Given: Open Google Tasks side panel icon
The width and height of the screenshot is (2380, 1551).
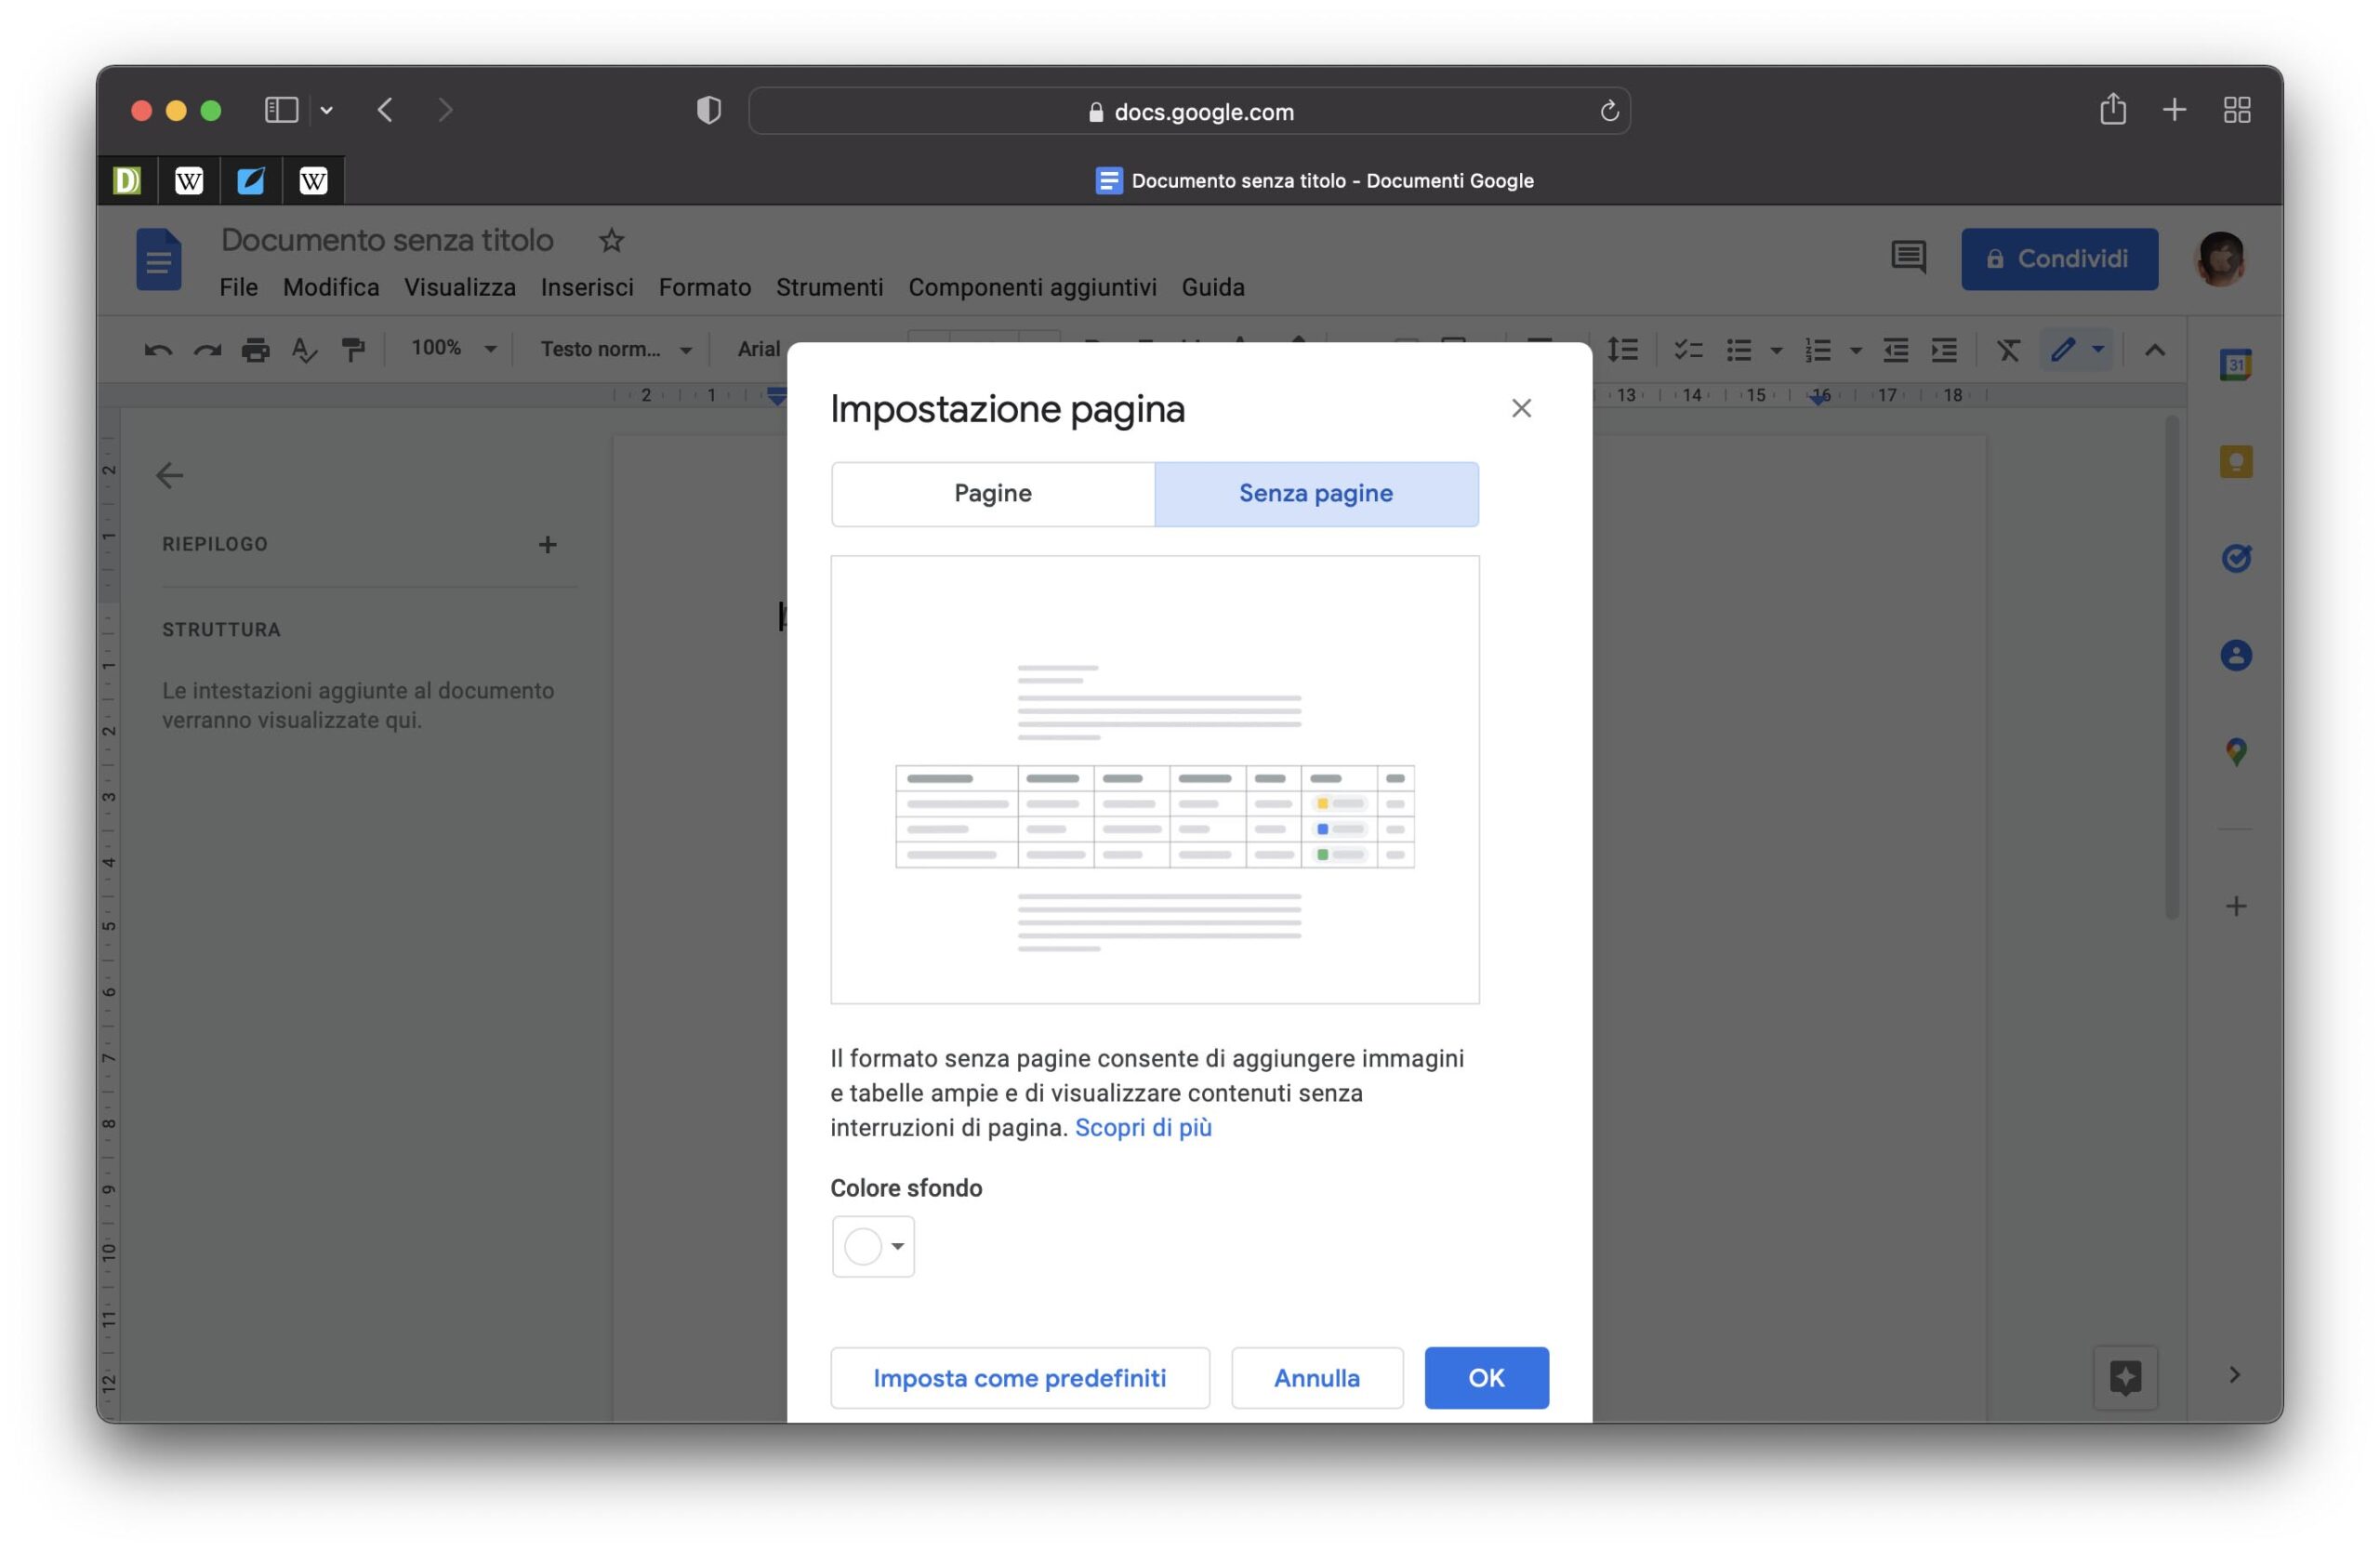Looking at the screenshot, I should click(x=2235, y=558).
